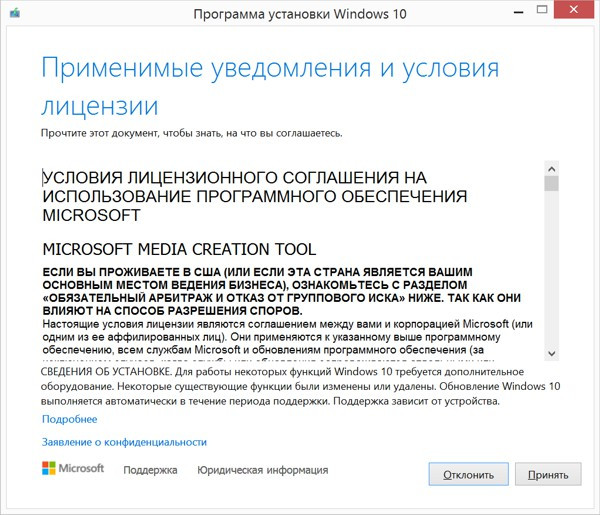This screenshot has height=515, width=600.
Task: Click the Отклонить button
Action: (468, 474)
